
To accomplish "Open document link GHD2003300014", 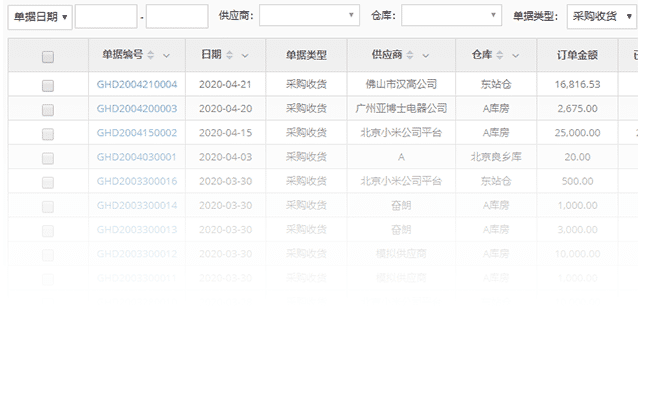I will [137, 205].
